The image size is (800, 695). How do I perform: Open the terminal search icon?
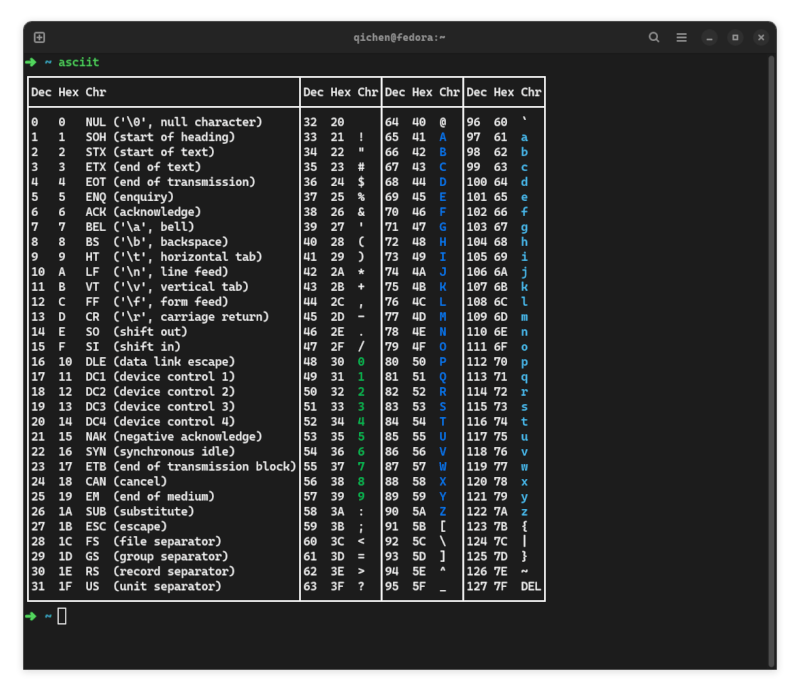(654, 37)
